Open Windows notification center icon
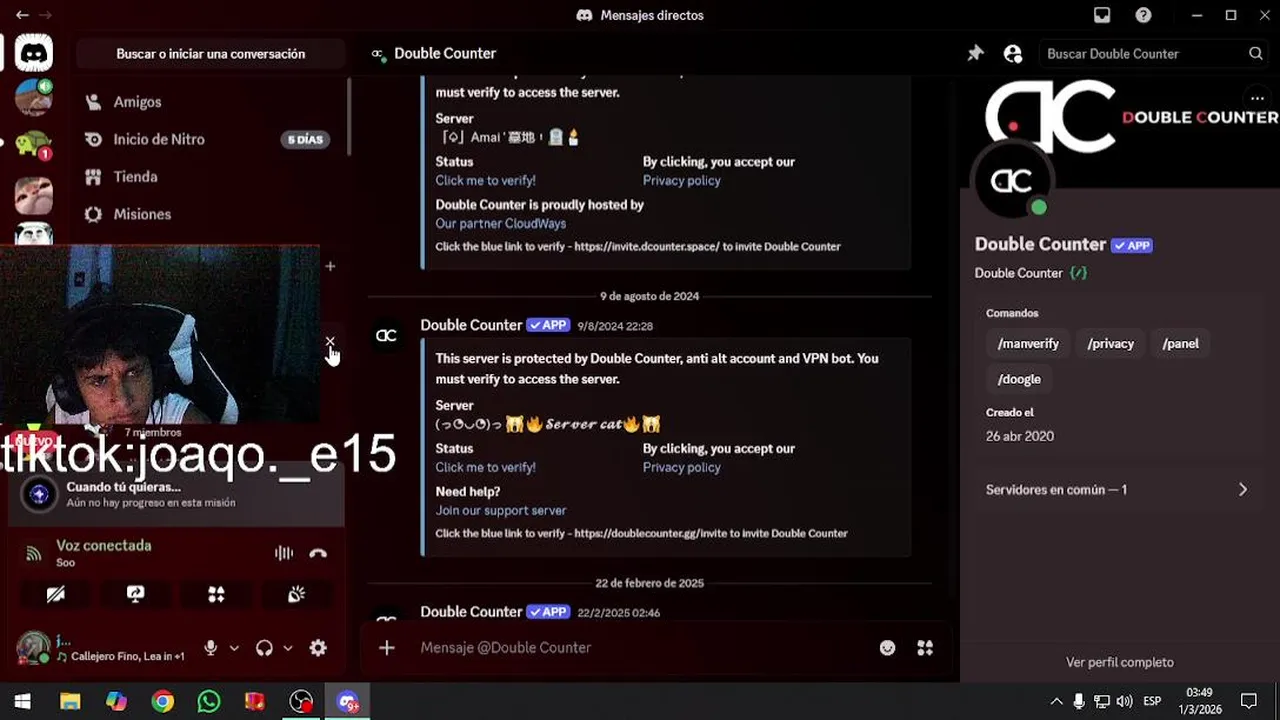 click(1248, 701)
